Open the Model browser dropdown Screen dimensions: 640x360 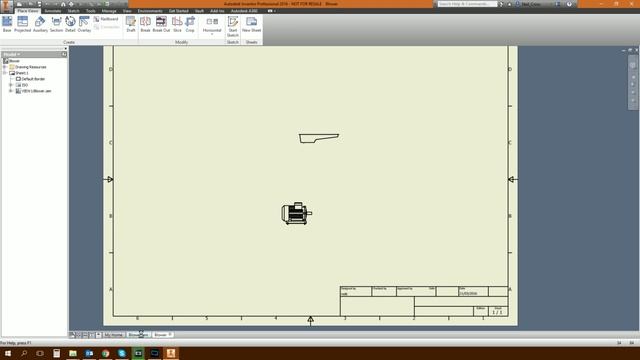(11, 54)
